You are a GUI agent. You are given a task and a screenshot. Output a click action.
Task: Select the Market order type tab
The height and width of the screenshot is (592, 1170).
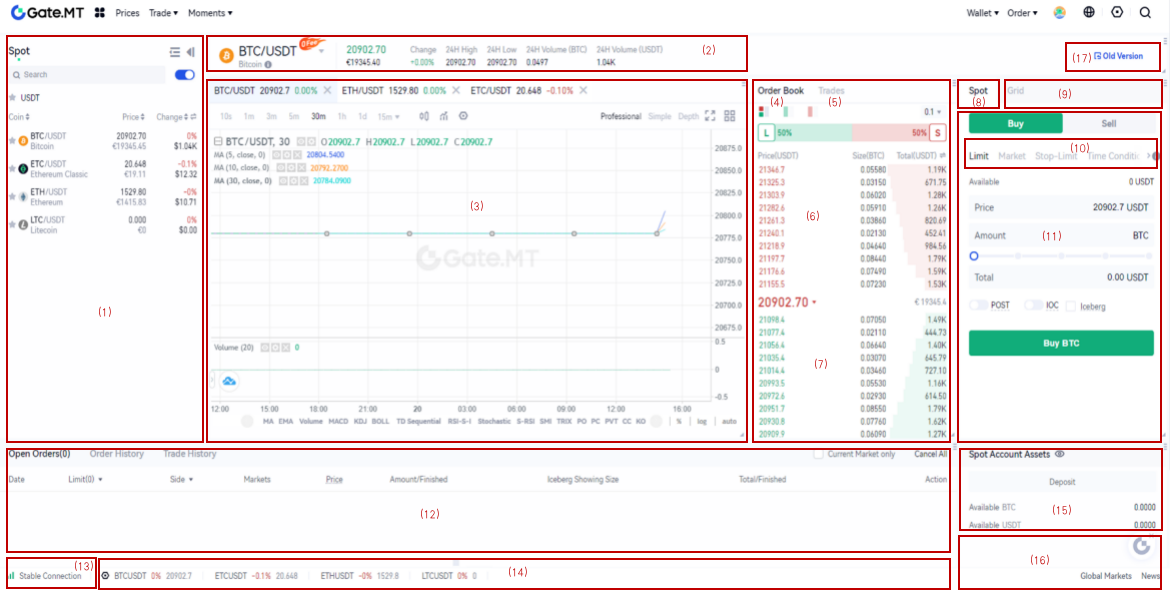[x=1011, y=156]
